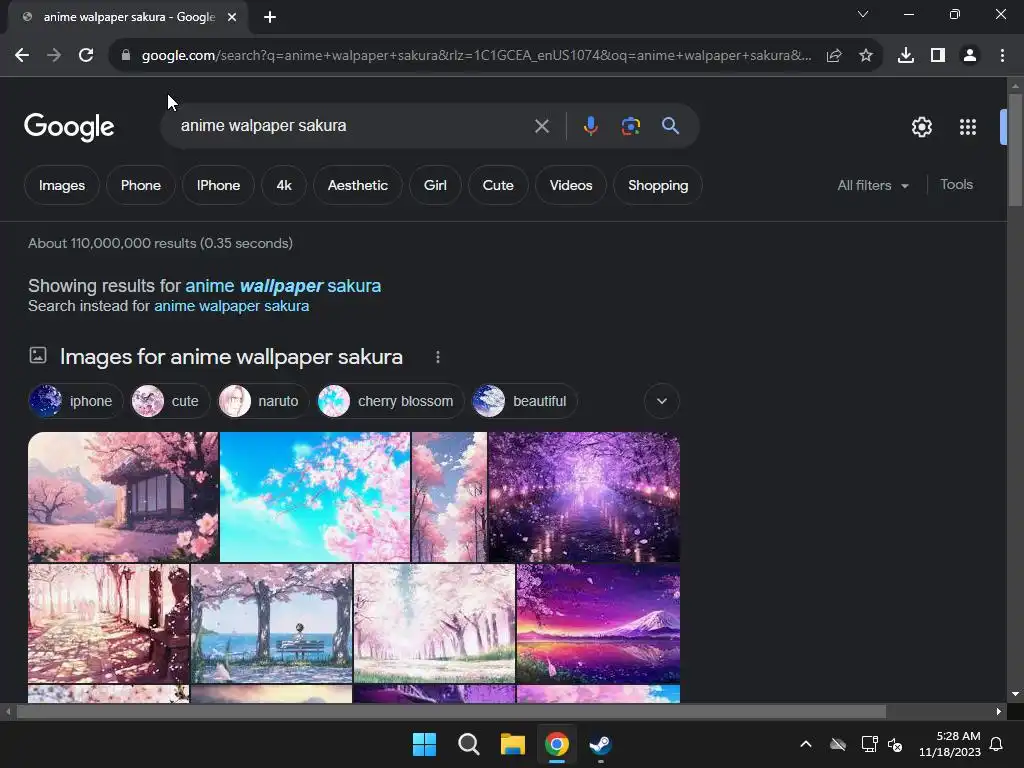The height and width of the screenshot is (768, 1024).
Task: Switch to the Images filter
Action: 62,185
